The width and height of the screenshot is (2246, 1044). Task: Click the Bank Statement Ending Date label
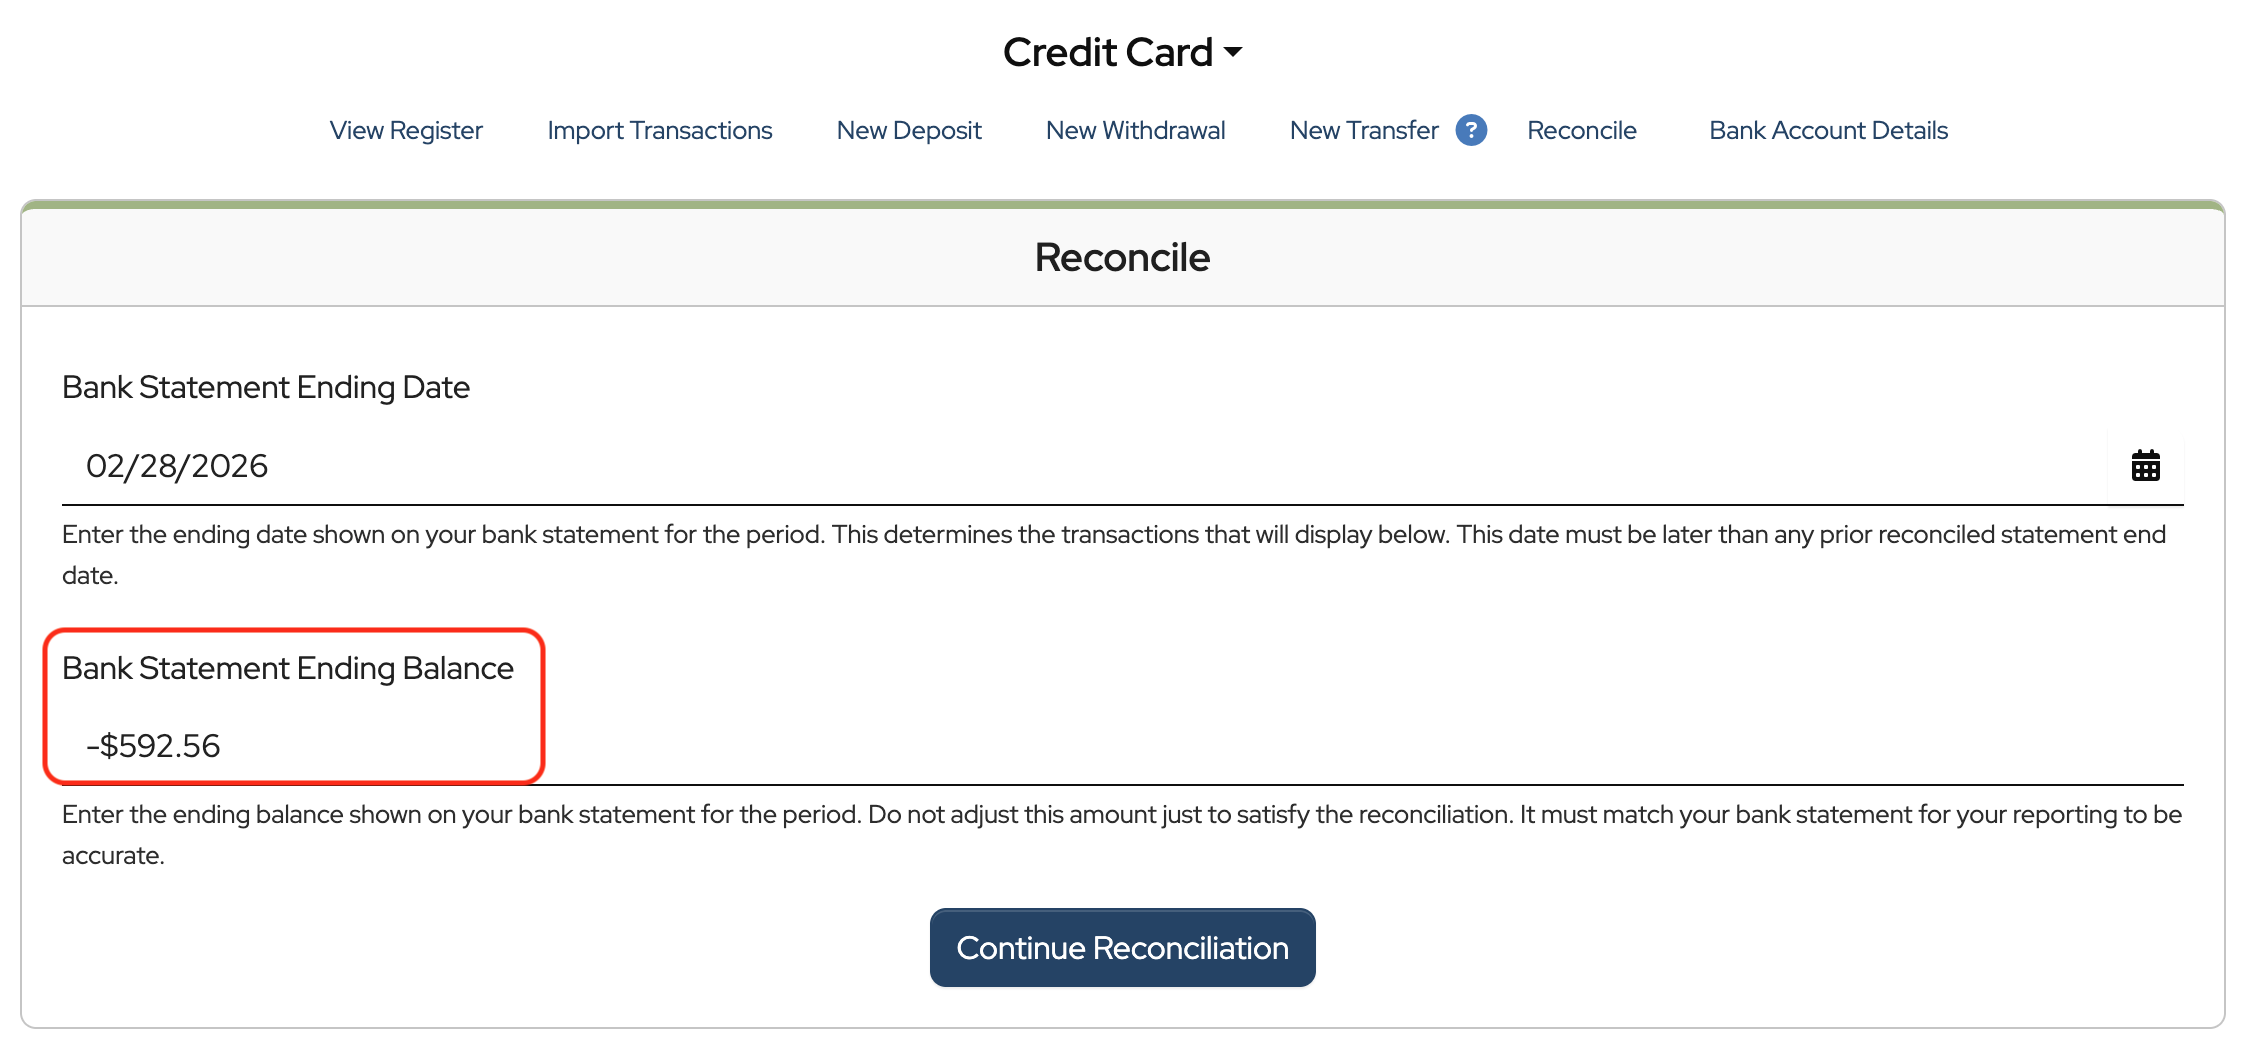(x=266, y=387)
